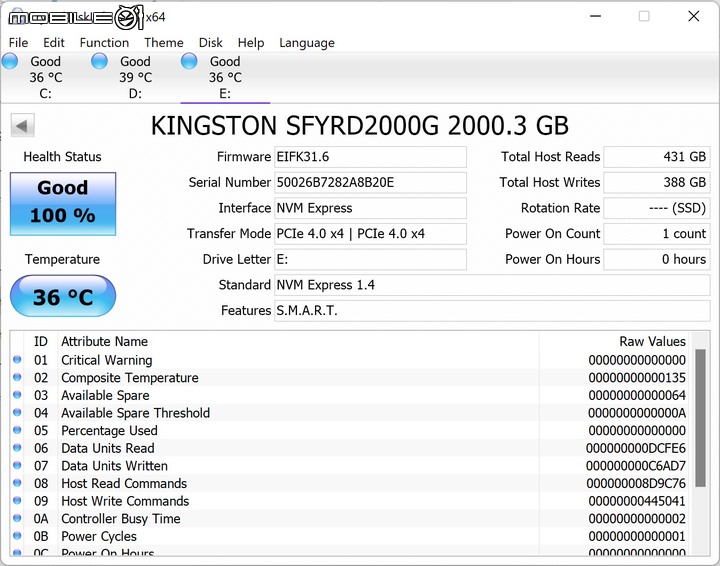
Task: Click status dot of Percentage Used row
Action: coord(17,430)
